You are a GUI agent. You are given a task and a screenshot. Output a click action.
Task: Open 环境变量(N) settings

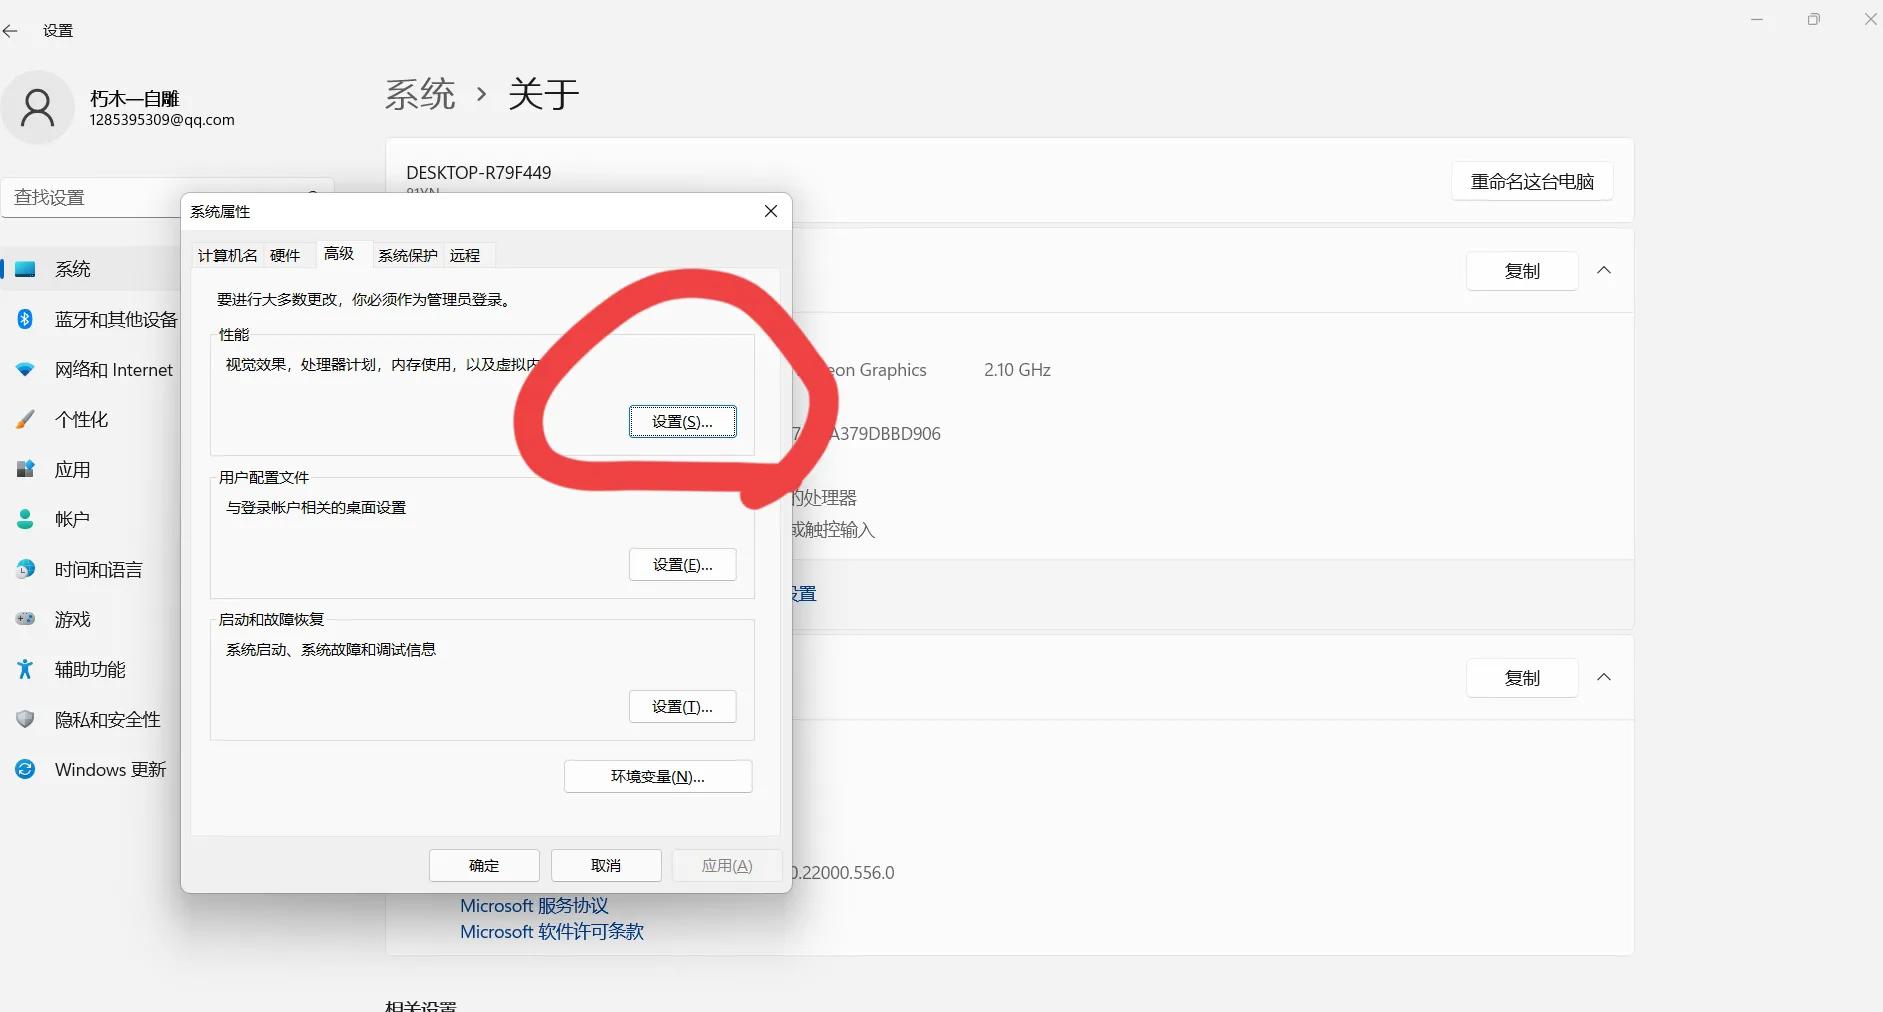coord(657,776)
